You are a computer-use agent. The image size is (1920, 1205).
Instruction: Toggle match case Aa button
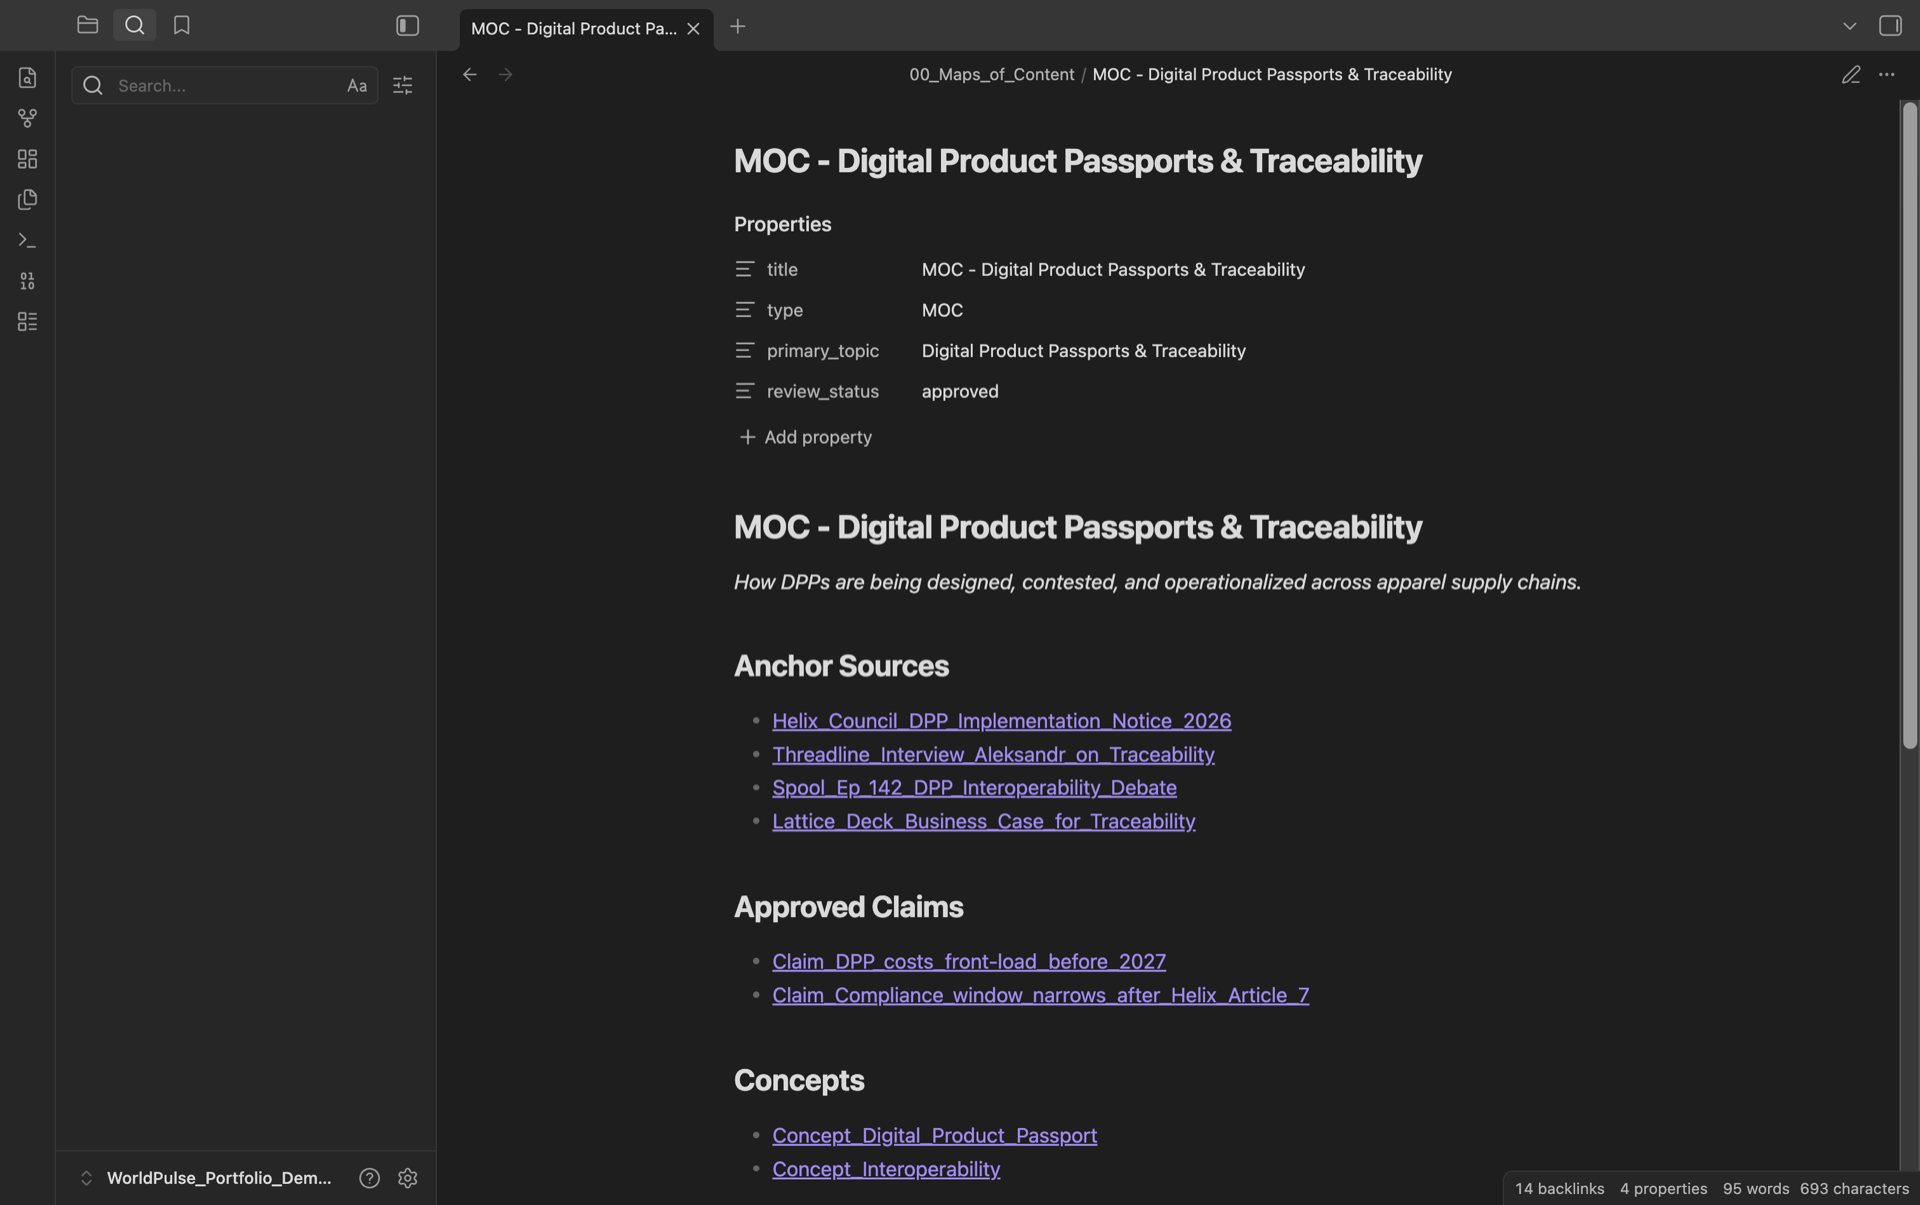pos(357,86)
